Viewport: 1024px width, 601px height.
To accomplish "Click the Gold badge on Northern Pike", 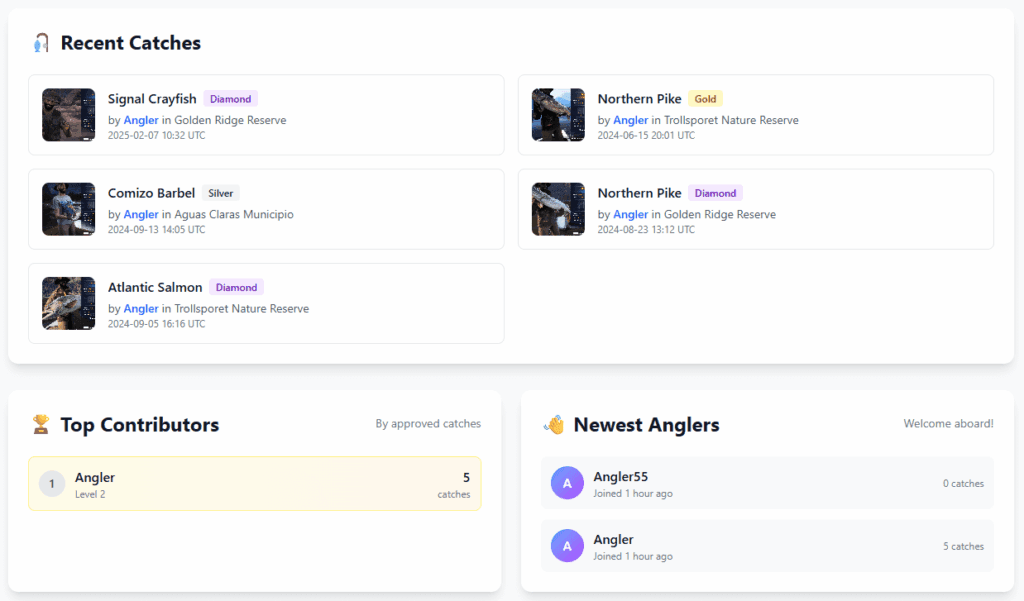I will (705, 99).
